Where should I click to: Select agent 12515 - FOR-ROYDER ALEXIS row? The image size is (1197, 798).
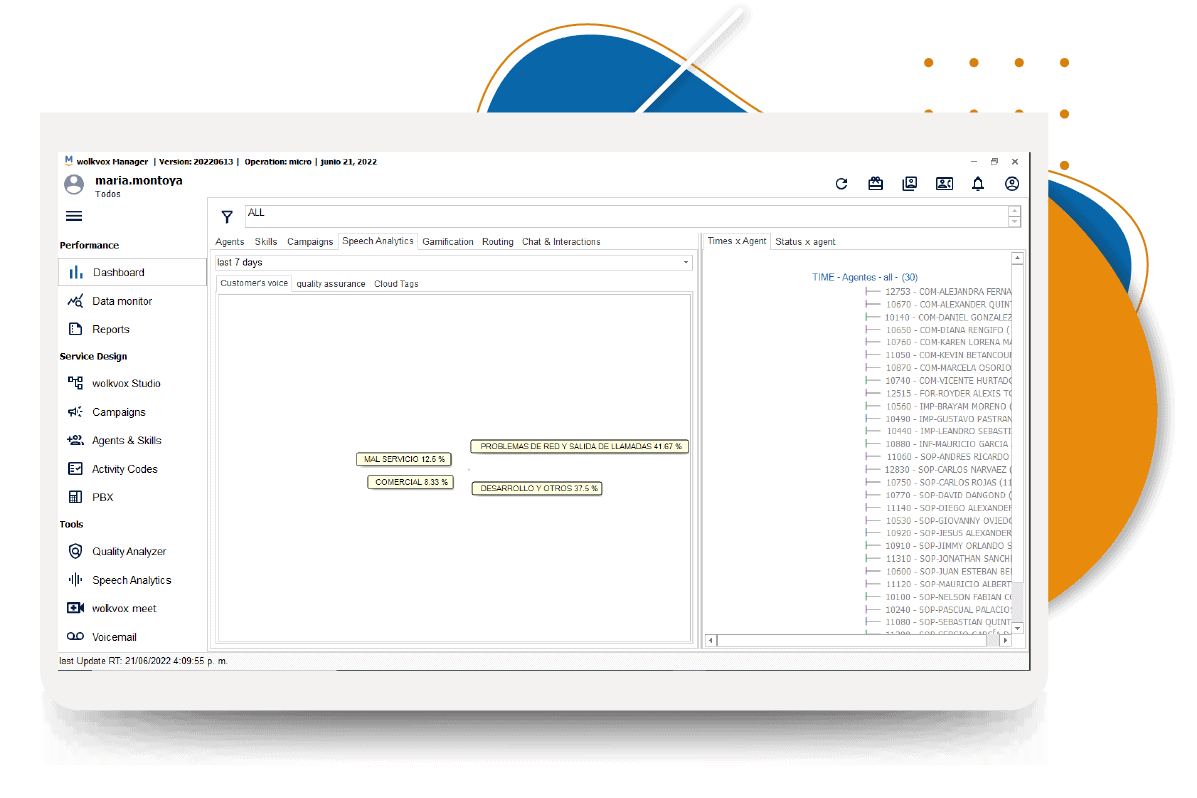click(x=947, y=394)
